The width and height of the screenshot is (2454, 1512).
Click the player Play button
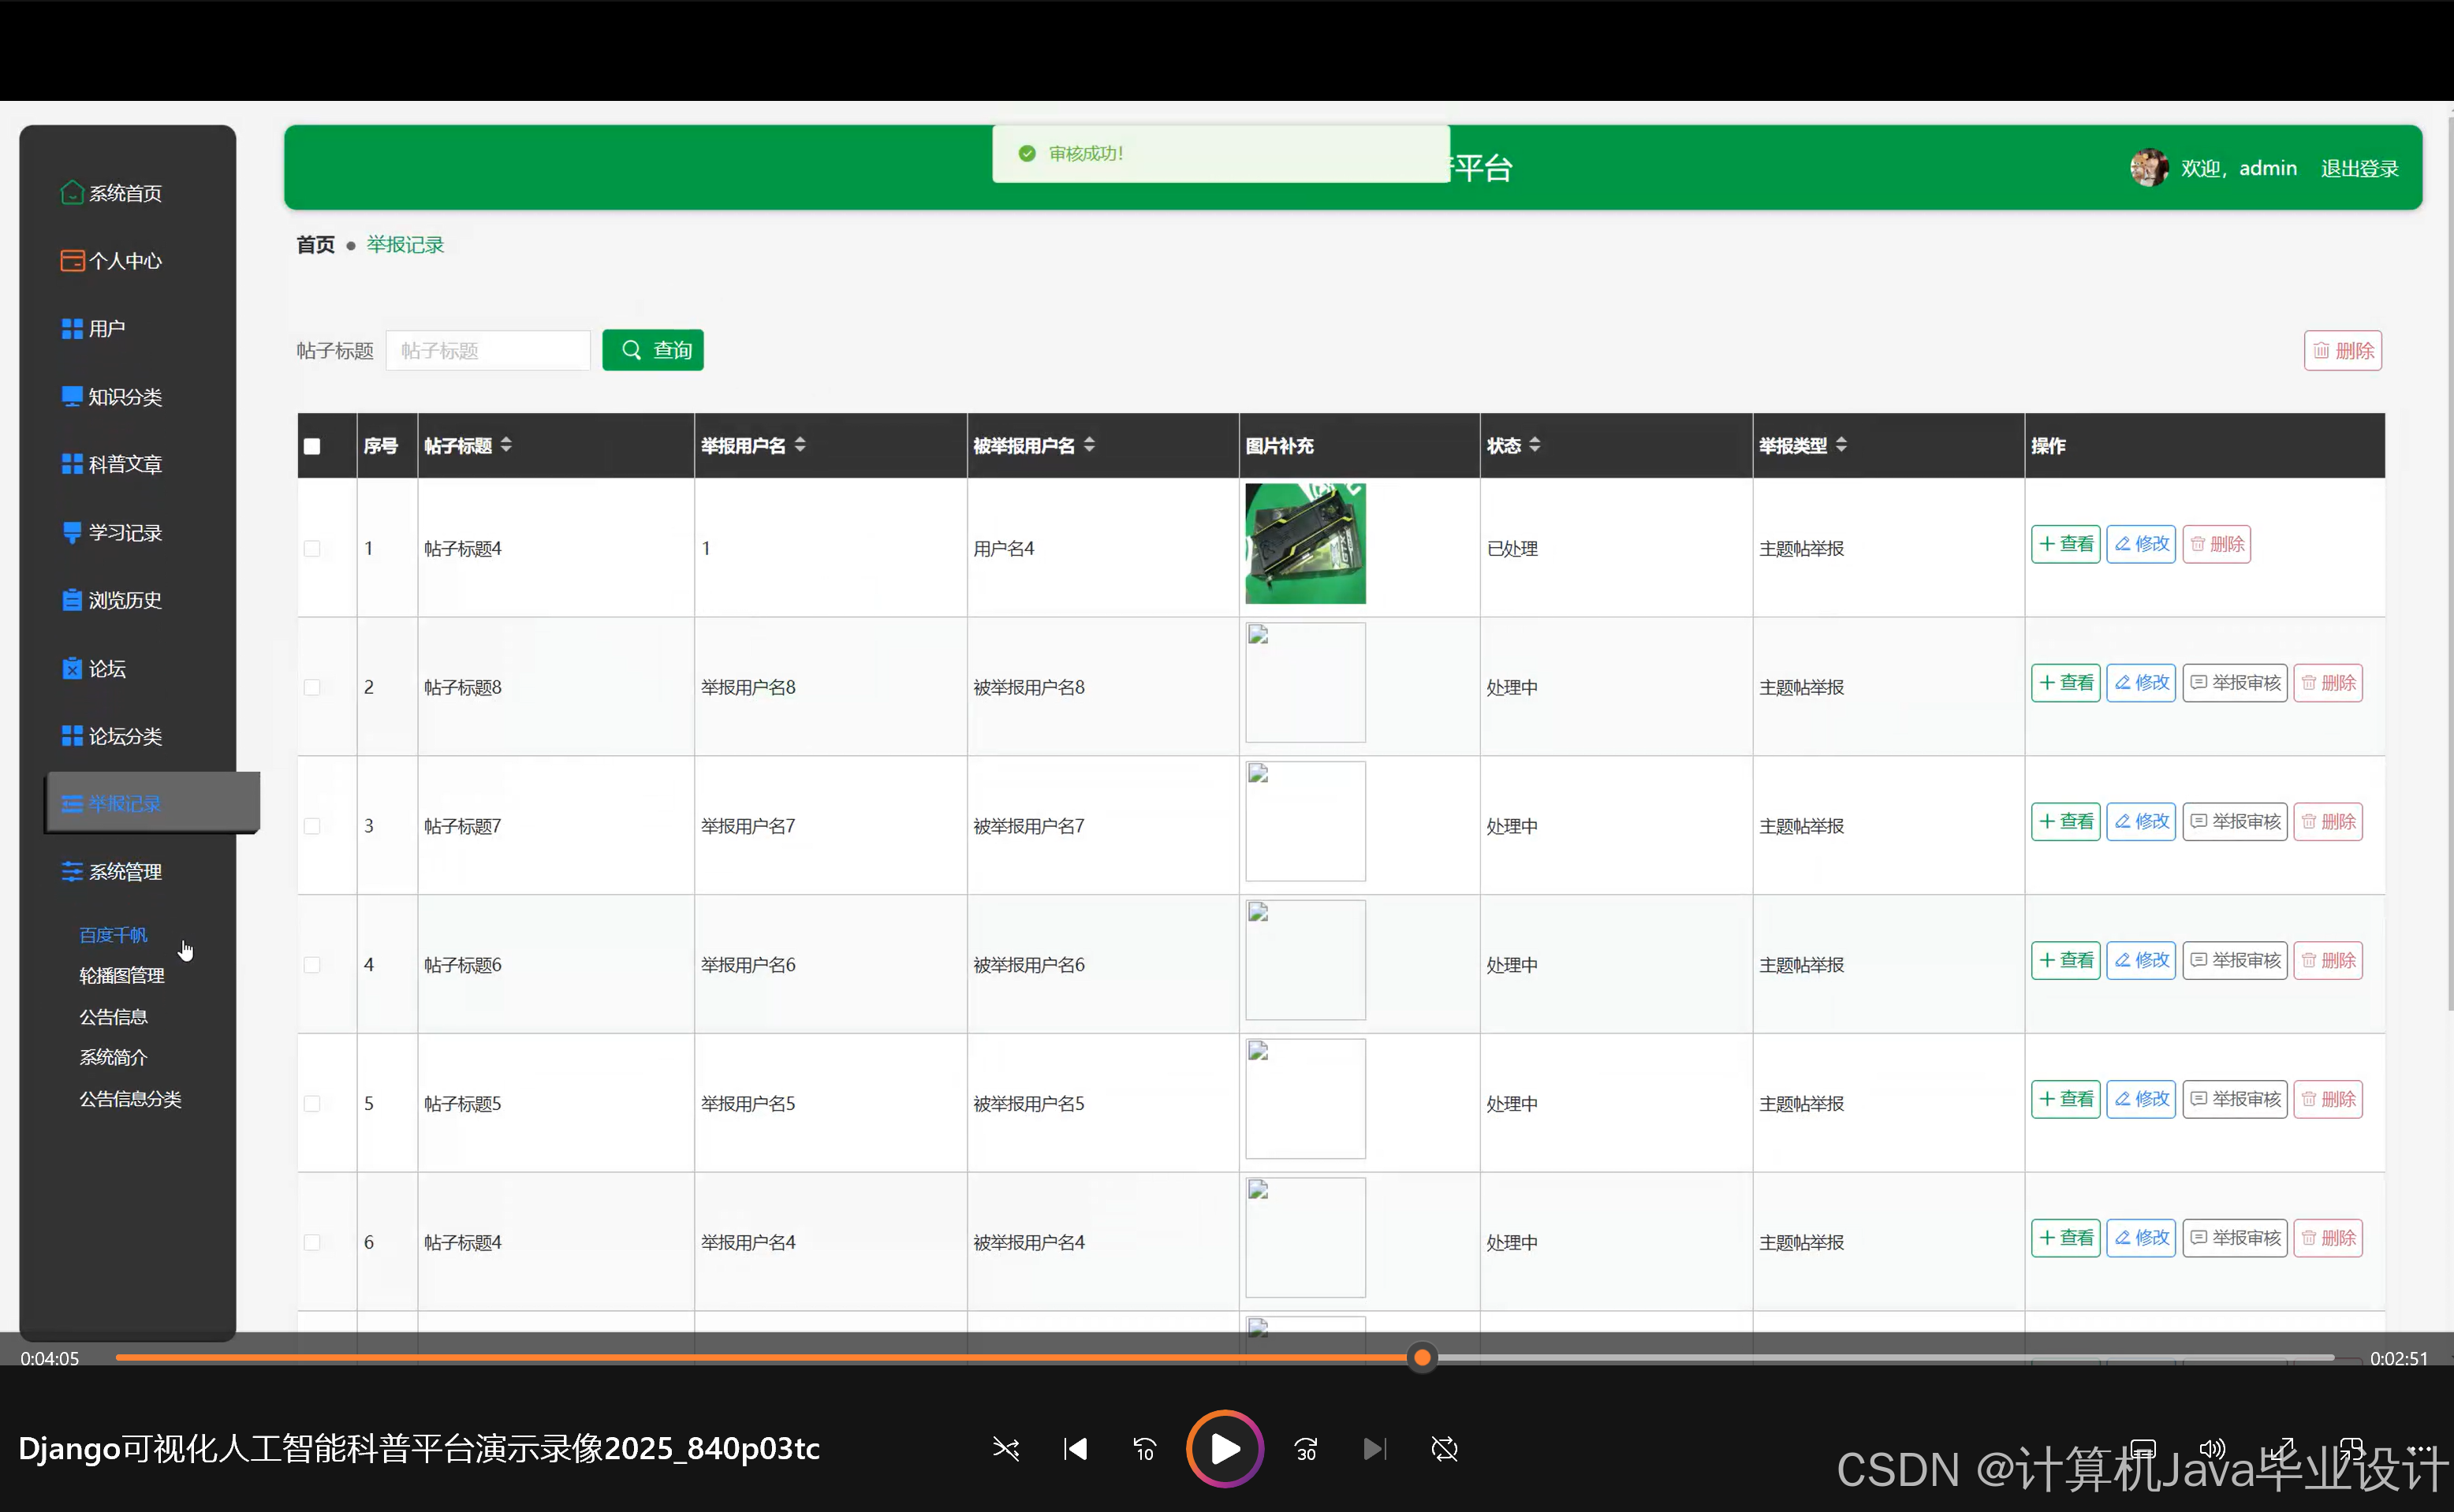point(1225,1449)
